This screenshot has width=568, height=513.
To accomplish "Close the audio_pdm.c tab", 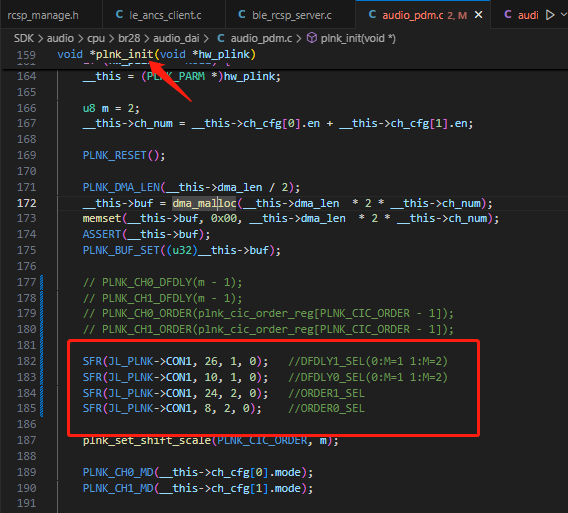I will tap(479, 15).
